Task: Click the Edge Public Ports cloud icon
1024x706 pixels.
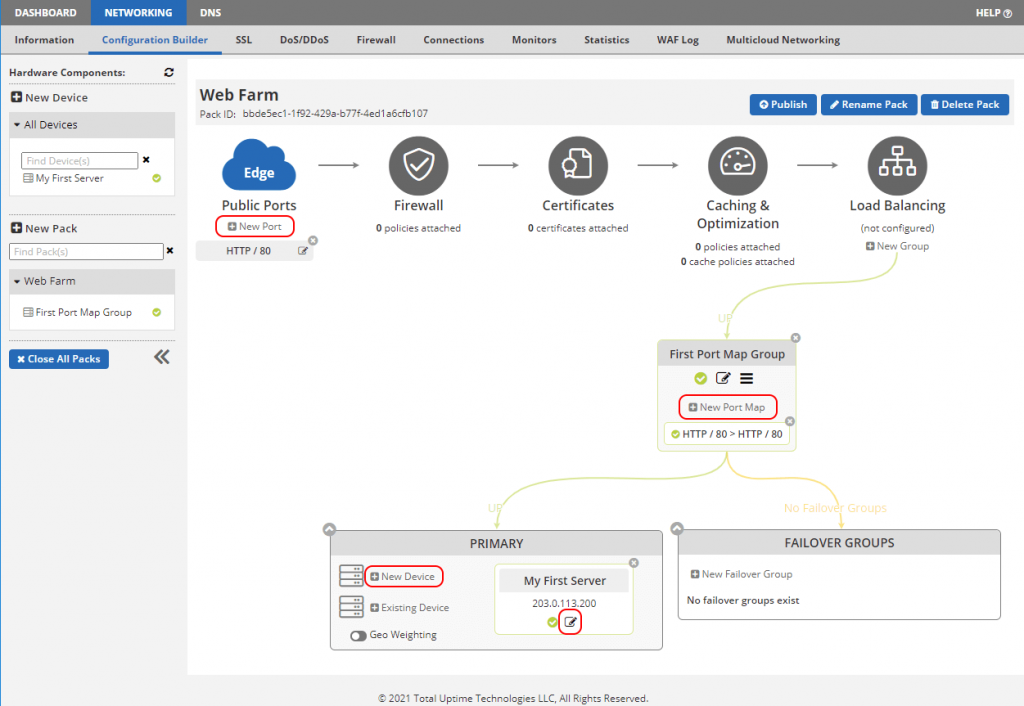Action: (x=258, y=165)
